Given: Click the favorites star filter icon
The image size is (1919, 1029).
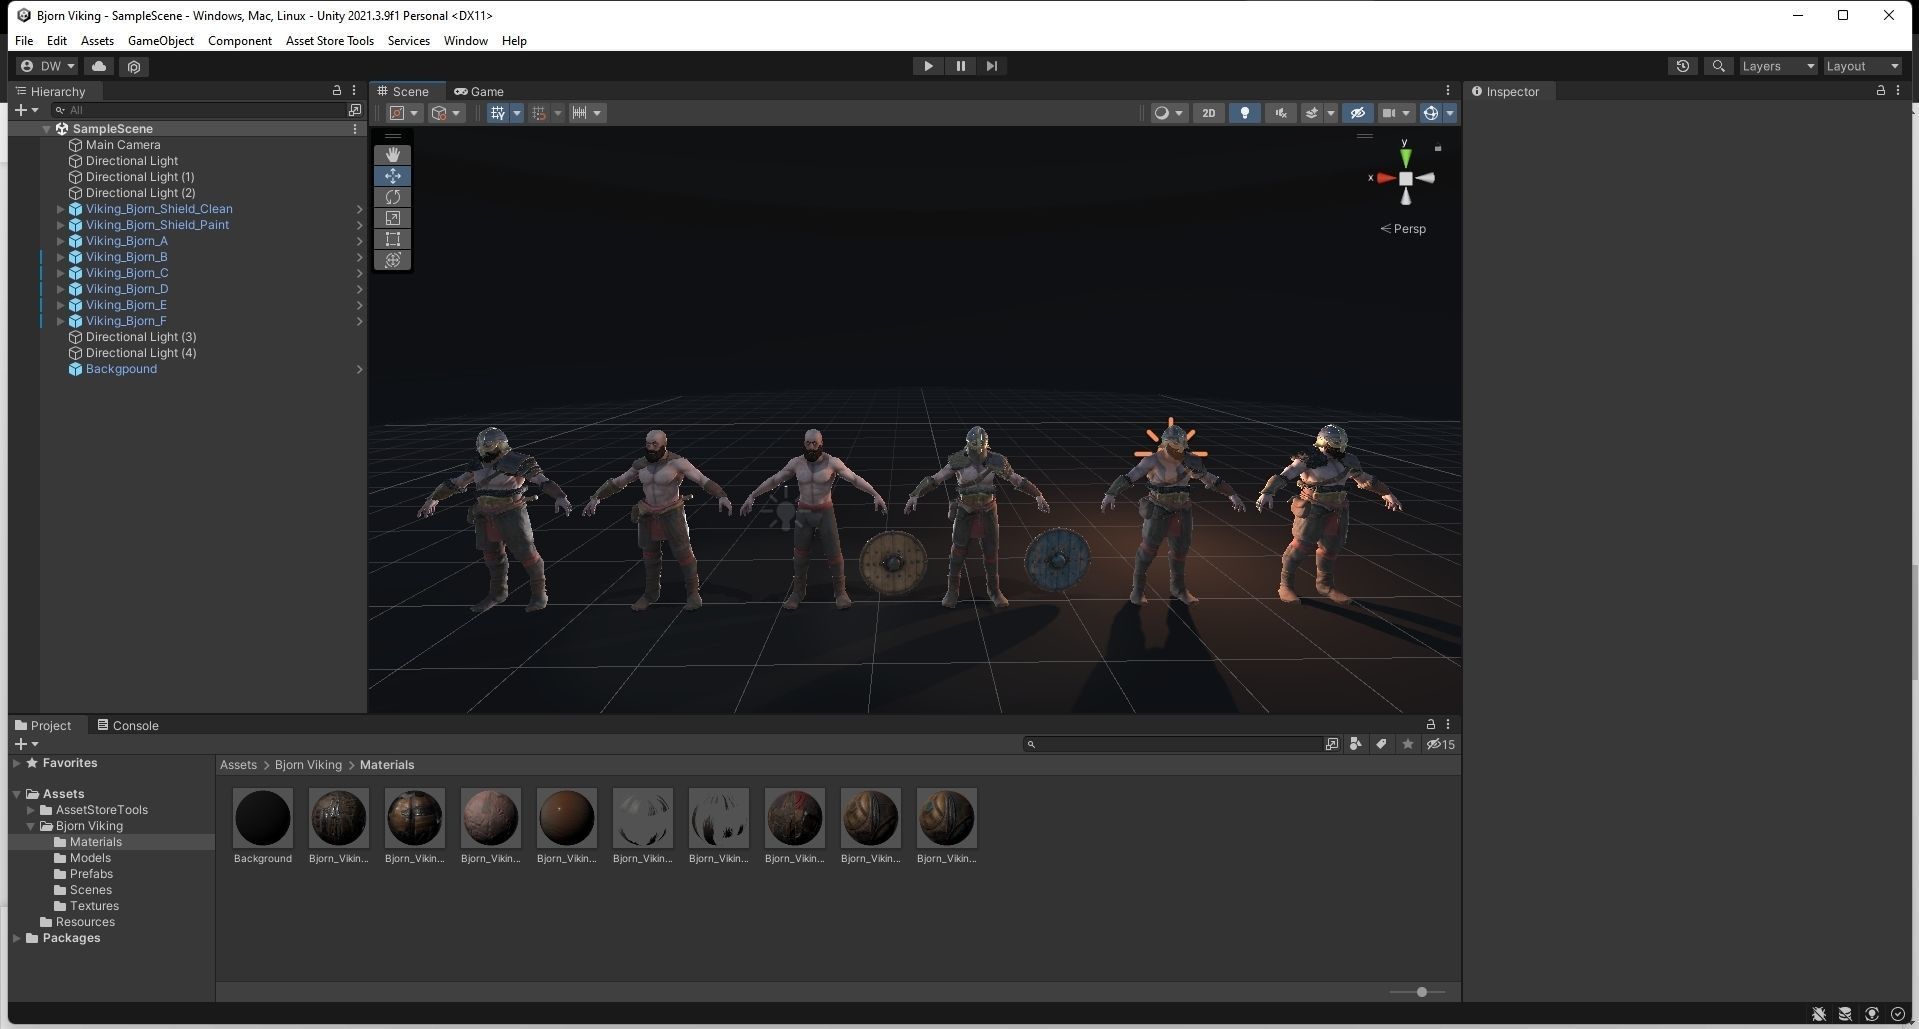Looking at the screenshot, I should tap(1408, 744).
